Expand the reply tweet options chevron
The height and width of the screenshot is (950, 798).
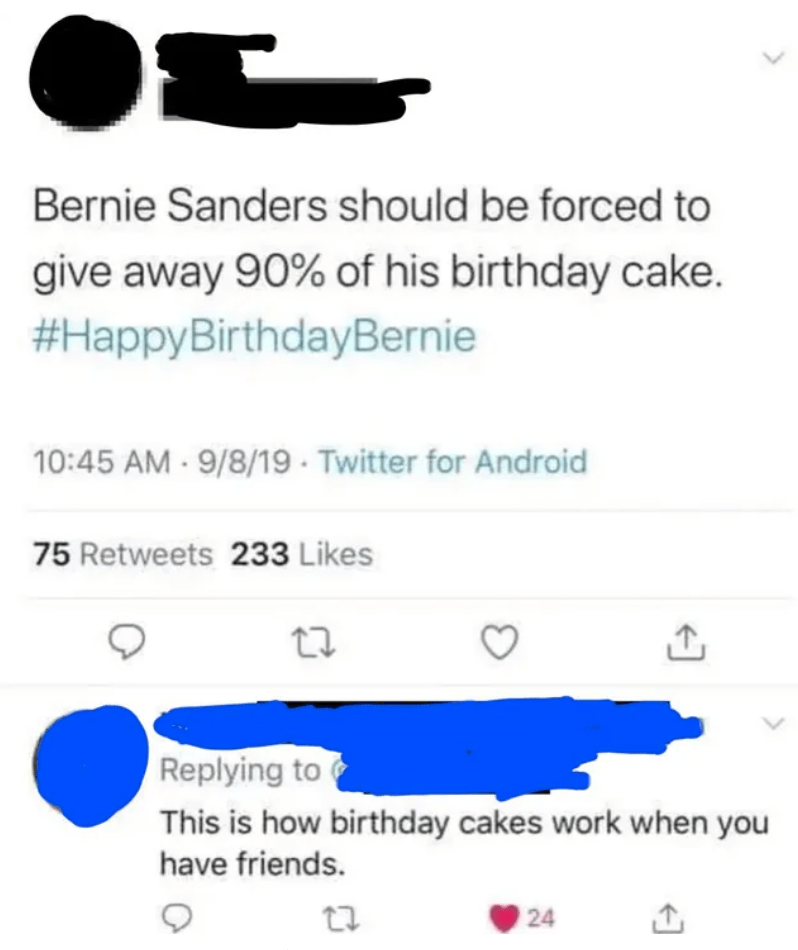coord(766,722)
